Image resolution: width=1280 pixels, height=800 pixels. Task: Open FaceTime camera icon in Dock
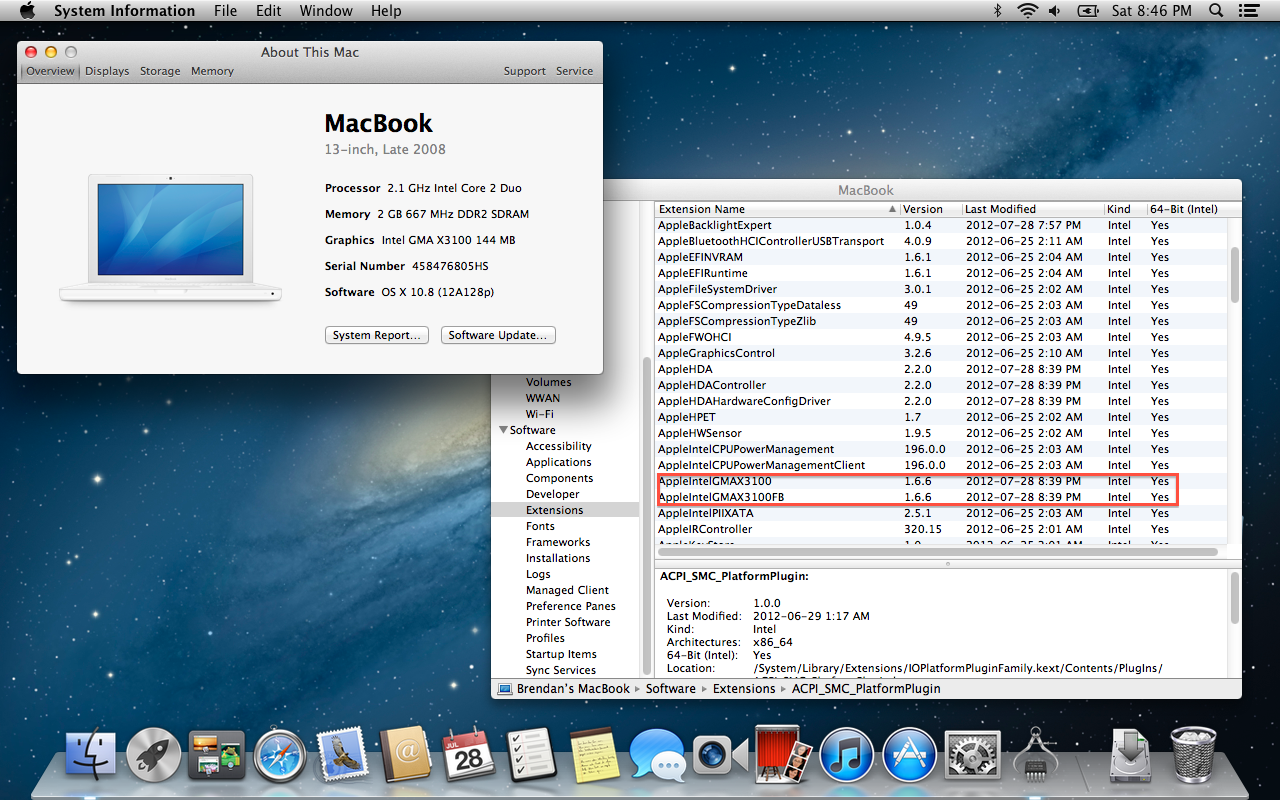coord(720,755)
